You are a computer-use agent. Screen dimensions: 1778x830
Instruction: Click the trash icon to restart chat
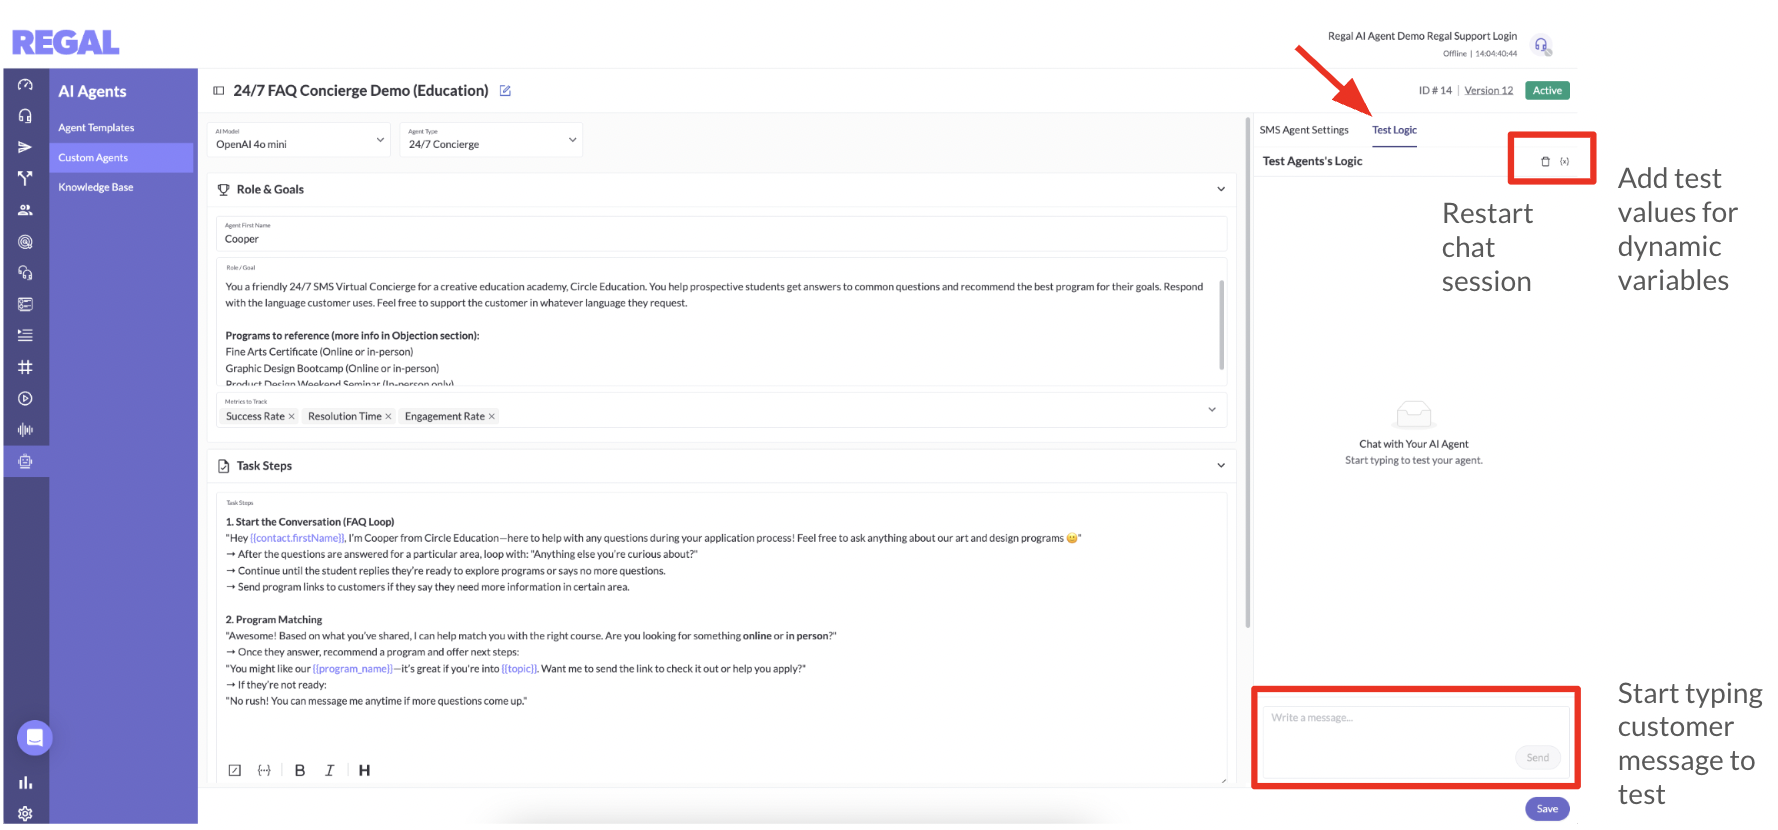pyautogui.click(x=1545, y=161)
